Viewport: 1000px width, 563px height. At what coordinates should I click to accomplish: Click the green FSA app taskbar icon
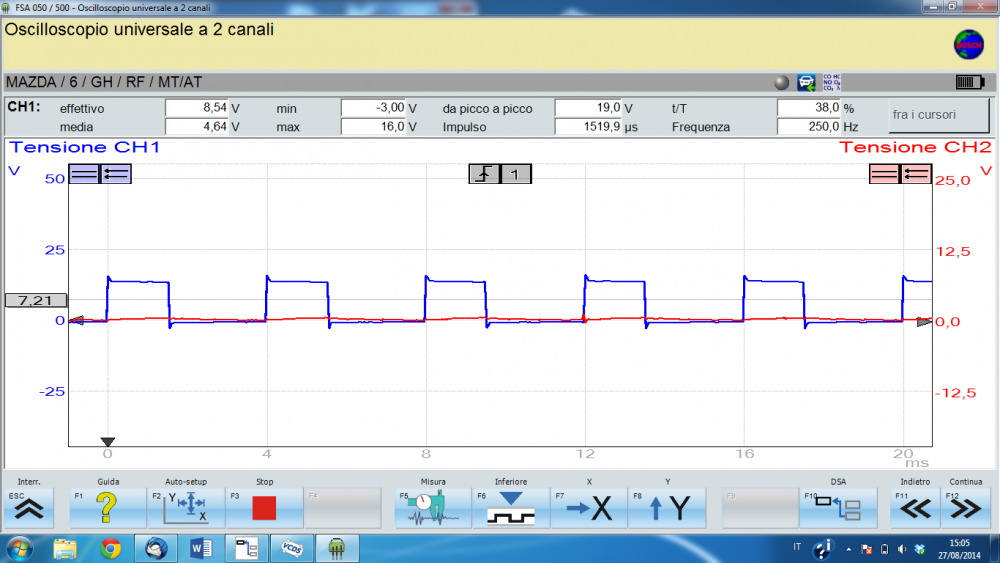pyautogui.click(x=337, y=548)
